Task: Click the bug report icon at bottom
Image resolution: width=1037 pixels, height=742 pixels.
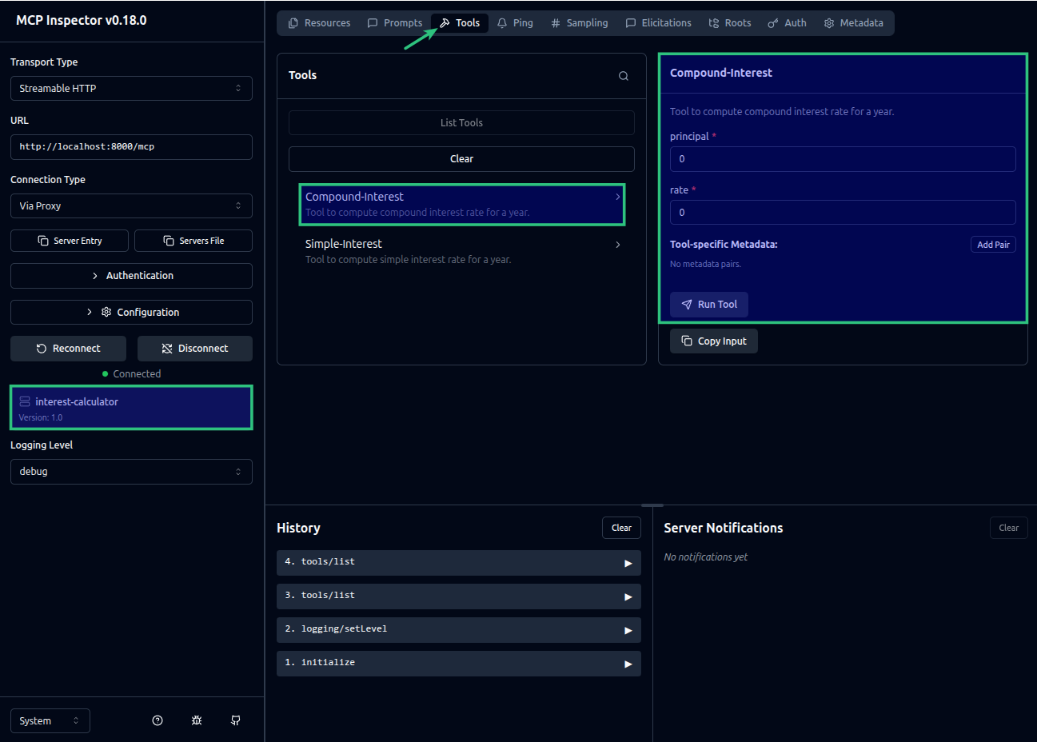Action: [x=196, y=720]
